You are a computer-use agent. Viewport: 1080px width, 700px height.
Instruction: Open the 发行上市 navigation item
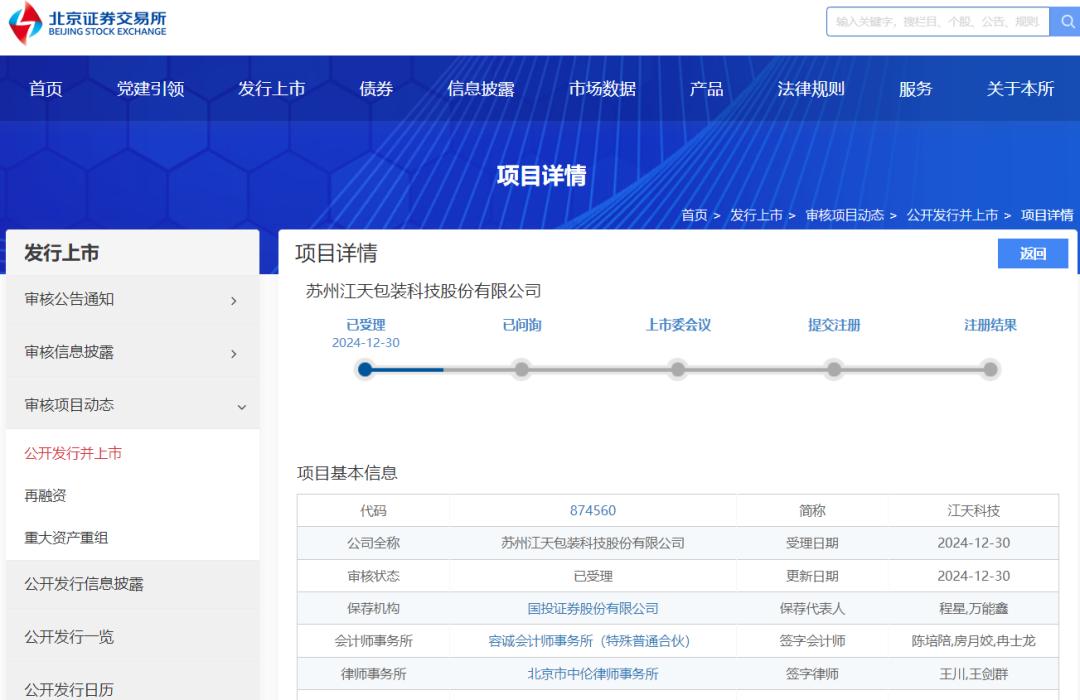click(271, 89)
